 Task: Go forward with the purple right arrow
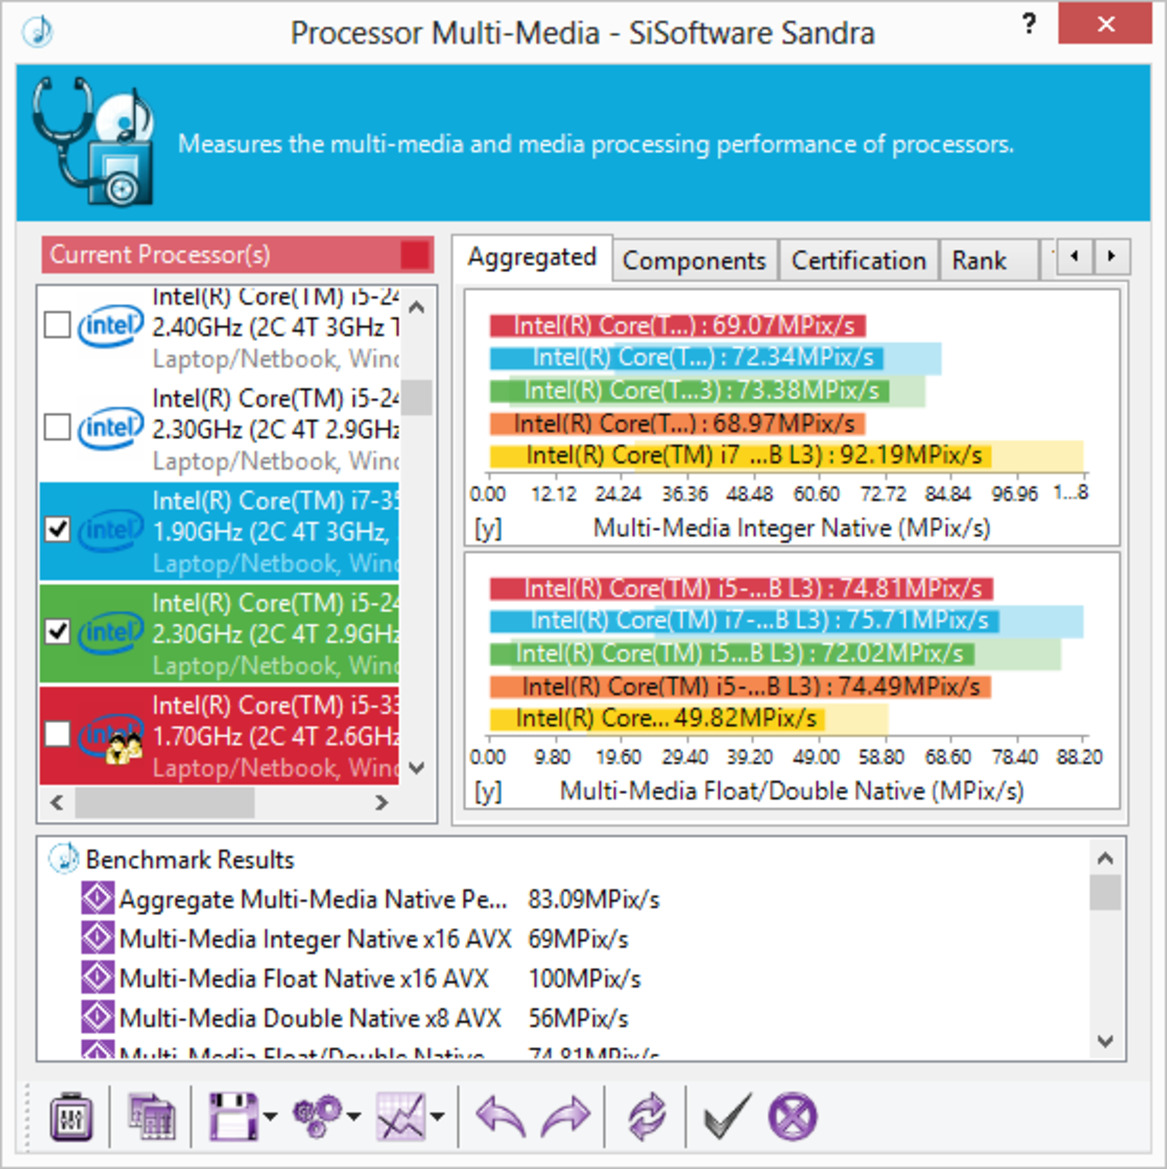tap(566, 1116)
